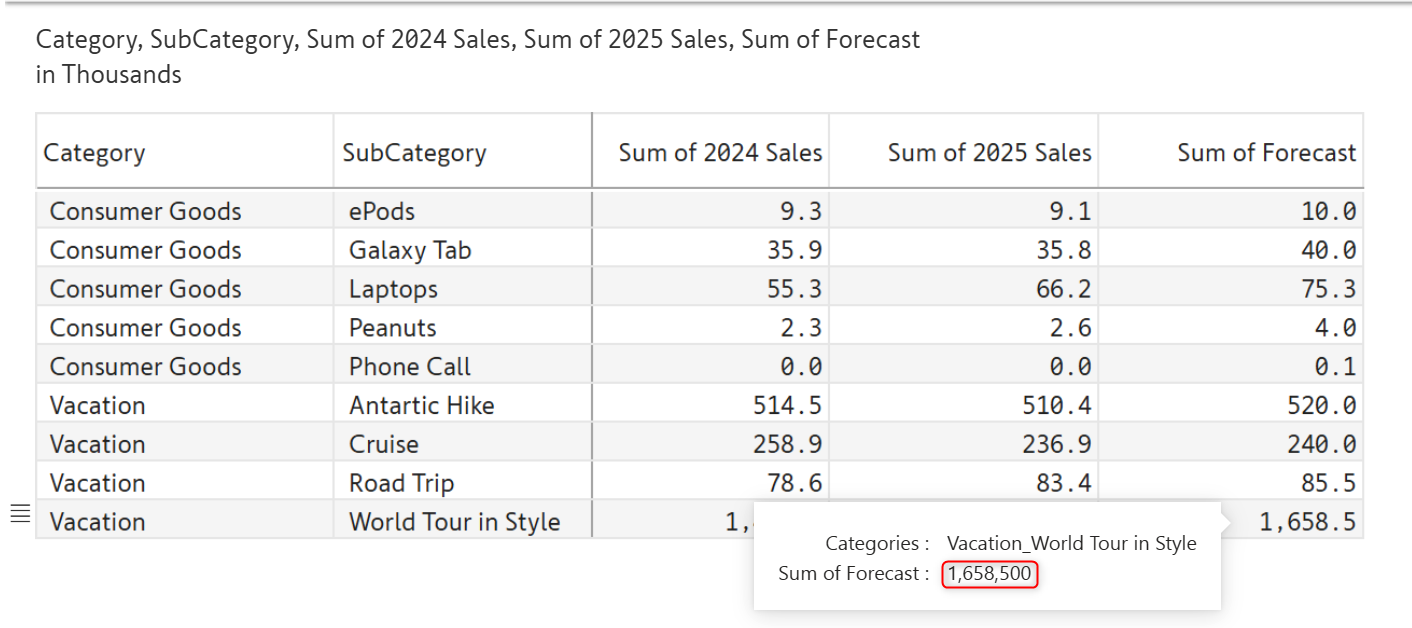Select the Phone Call subcategory cell
The width and height of the screenshot is (1412, 628).
coord(410,367)
